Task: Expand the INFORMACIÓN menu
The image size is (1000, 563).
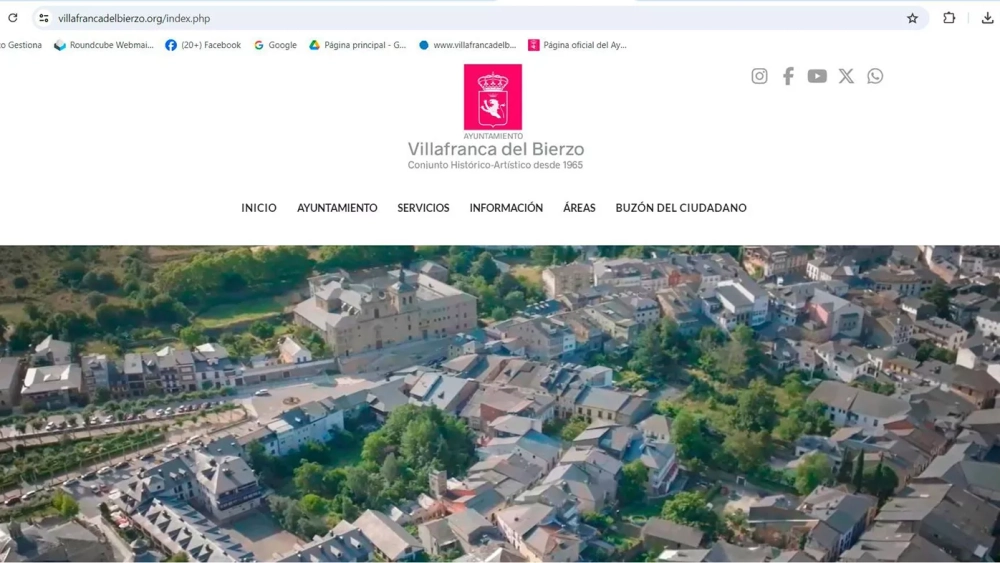Action: (506, 208)
